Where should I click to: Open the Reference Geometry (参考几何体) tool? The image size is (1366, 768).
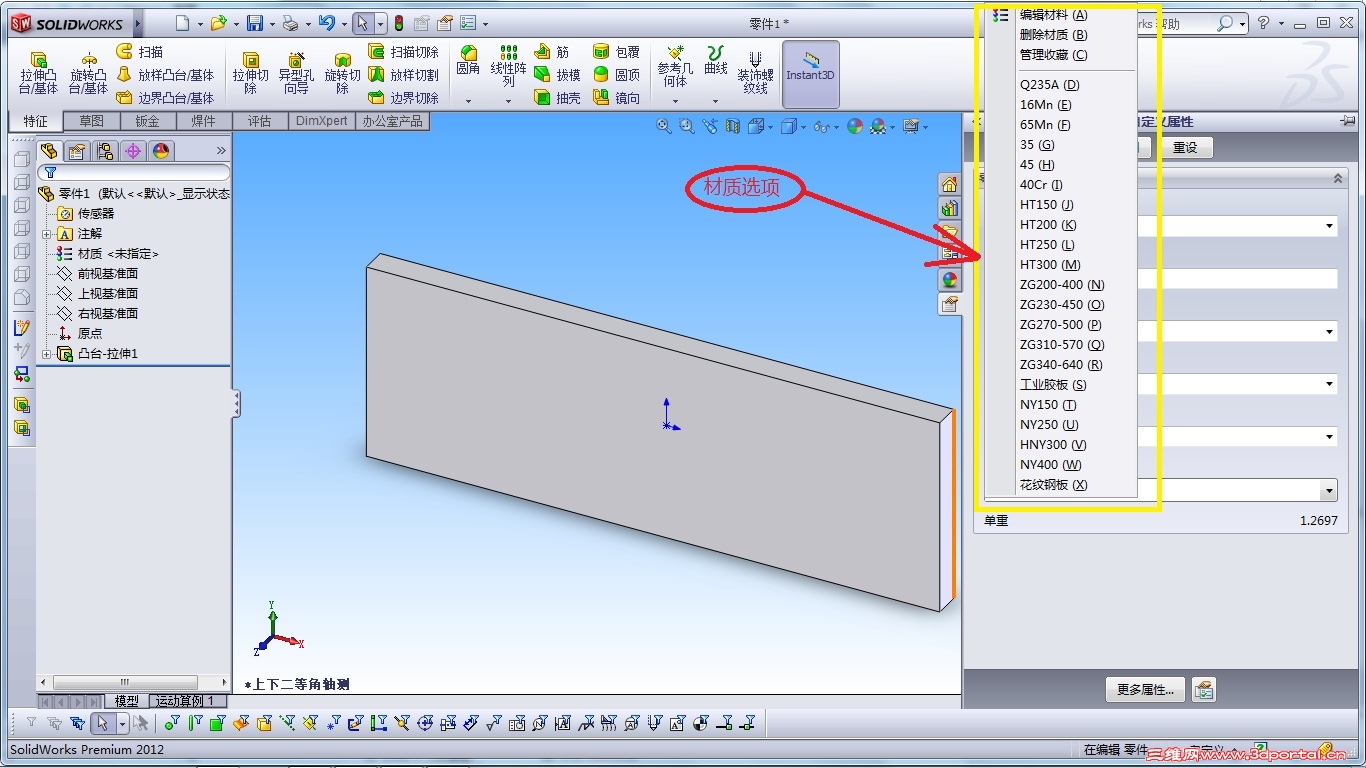click(675, 66)
